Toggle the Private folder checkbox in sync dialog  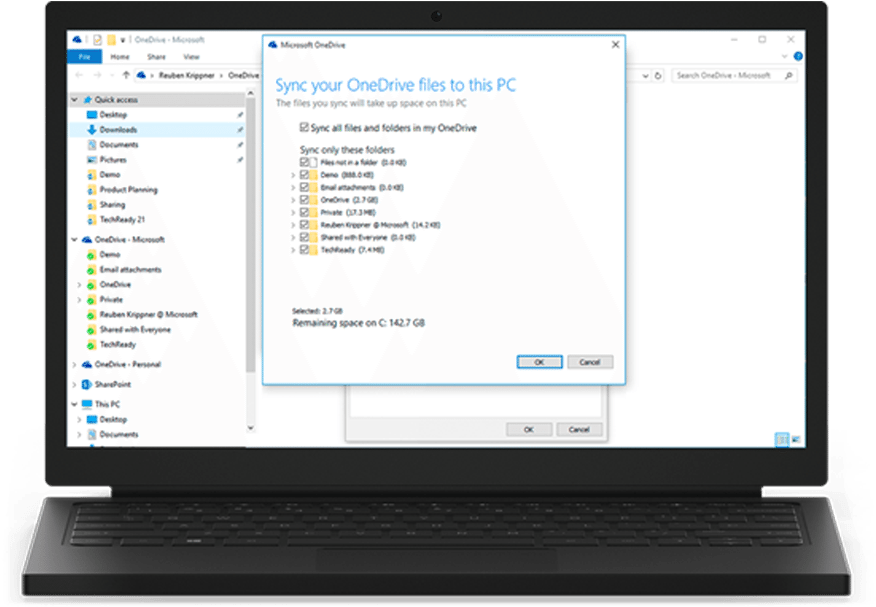click(x=304, y=212)
